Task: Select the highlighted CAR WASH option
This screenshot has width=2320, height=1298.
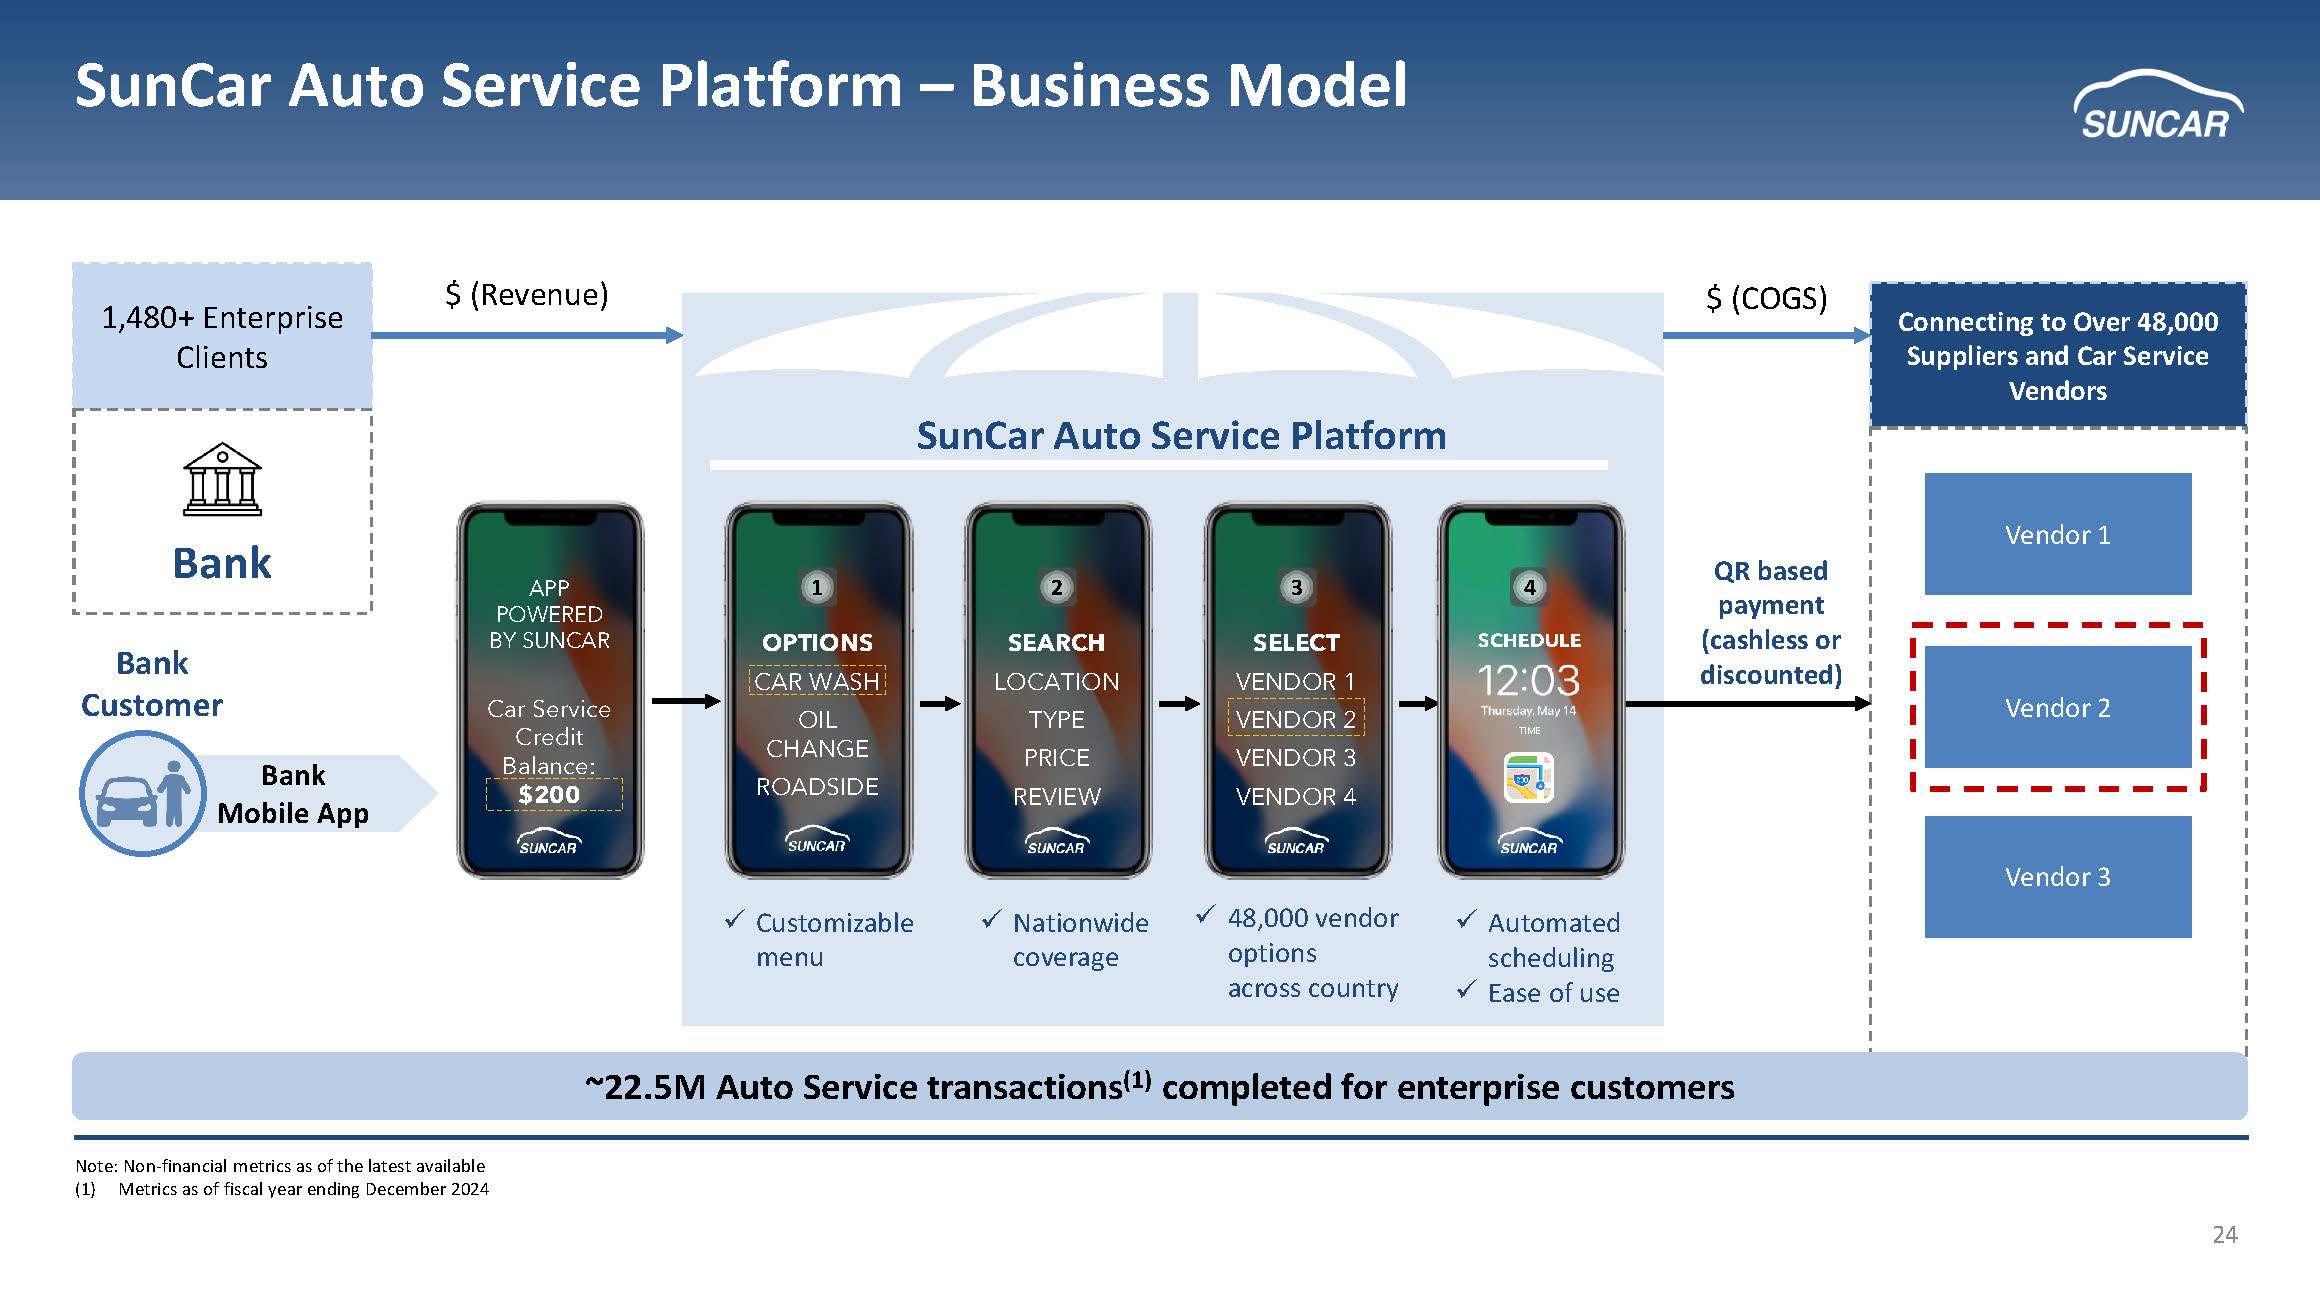Action: click(x=817, y=681)
